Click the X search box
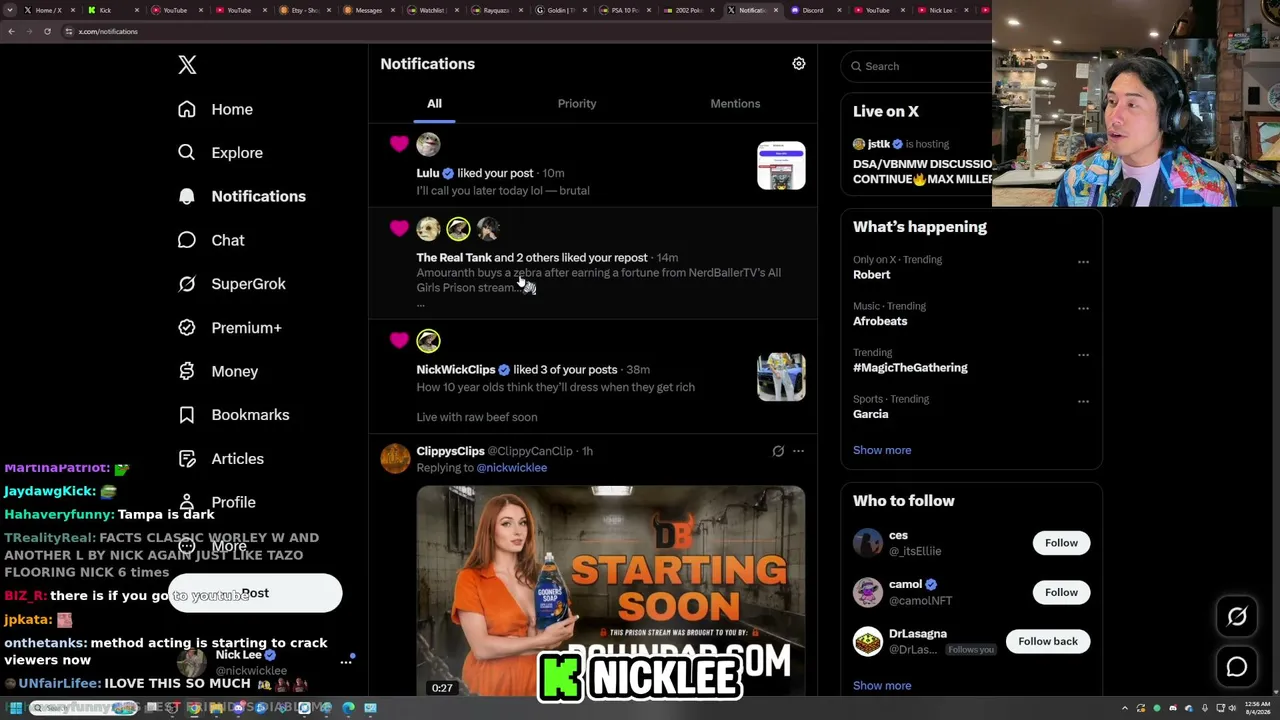 point(918,66)
